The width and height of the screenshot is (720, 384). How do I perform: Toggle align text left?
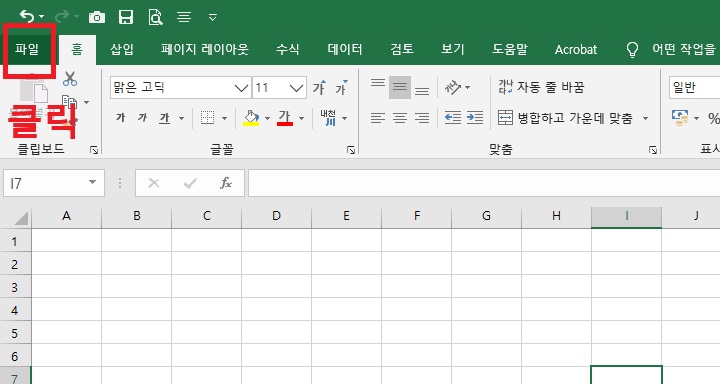pyautogui.click(x=378, y=118)
